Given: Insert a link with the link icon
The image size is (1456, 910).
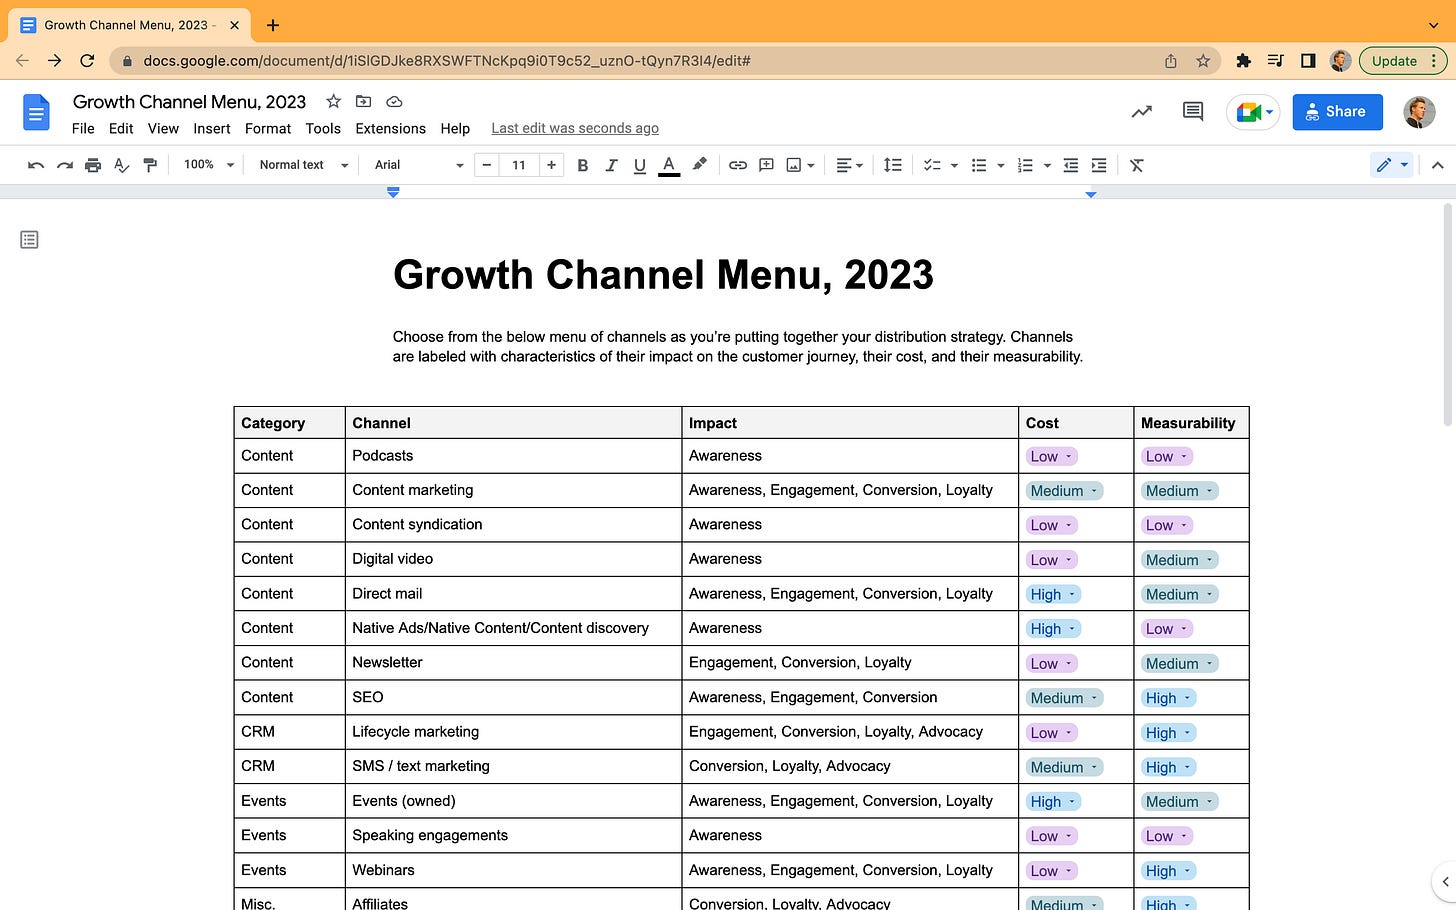Looking at the screenshot, I should pyautogui.click(x=738, y=165).
